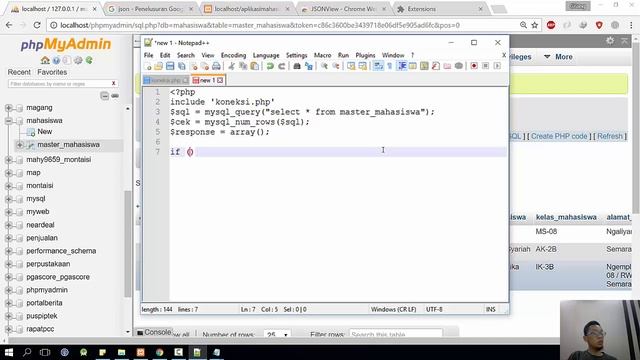Expand the penjualan database node
Viewport: 640px width, 360px height.
[x=9, y=238]
